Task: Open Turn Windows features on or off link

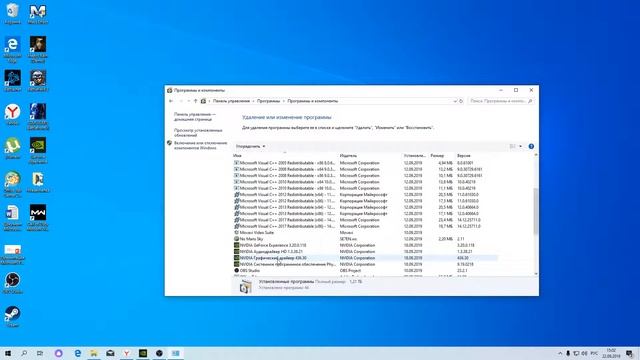Action: click(200, 145)
